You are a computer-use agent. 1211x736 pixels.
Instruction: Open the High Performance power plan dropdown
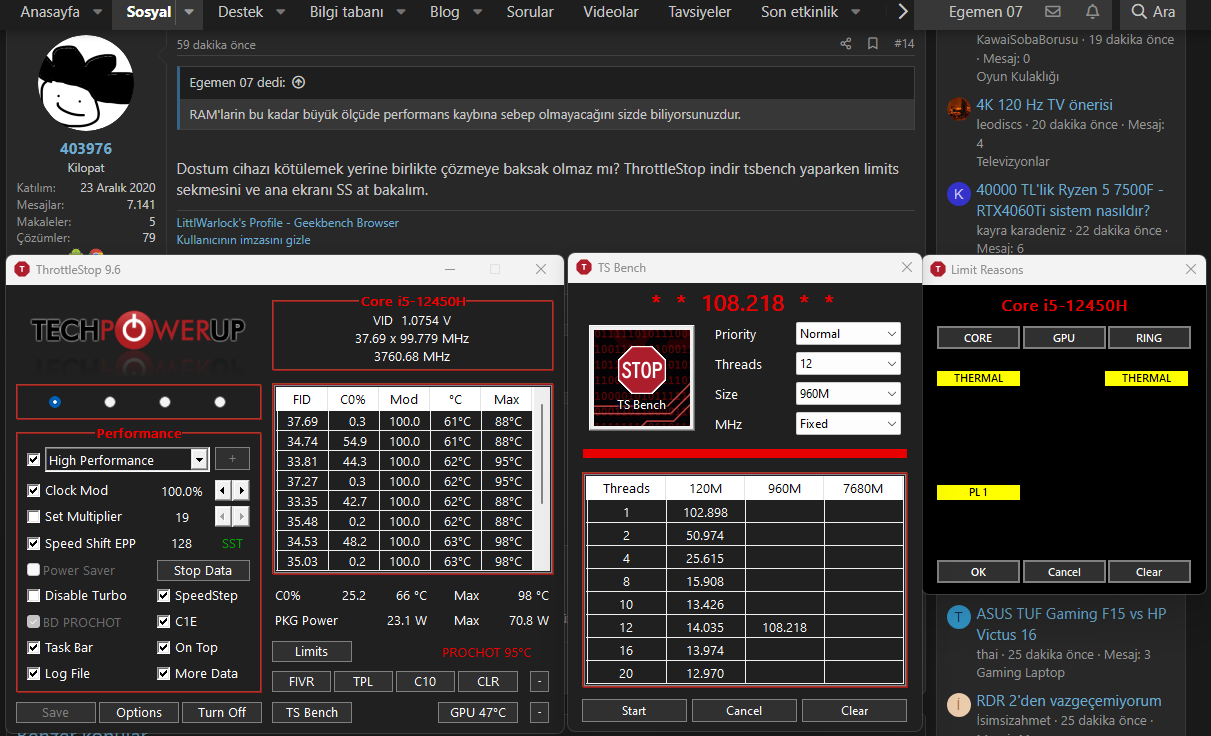199,460
